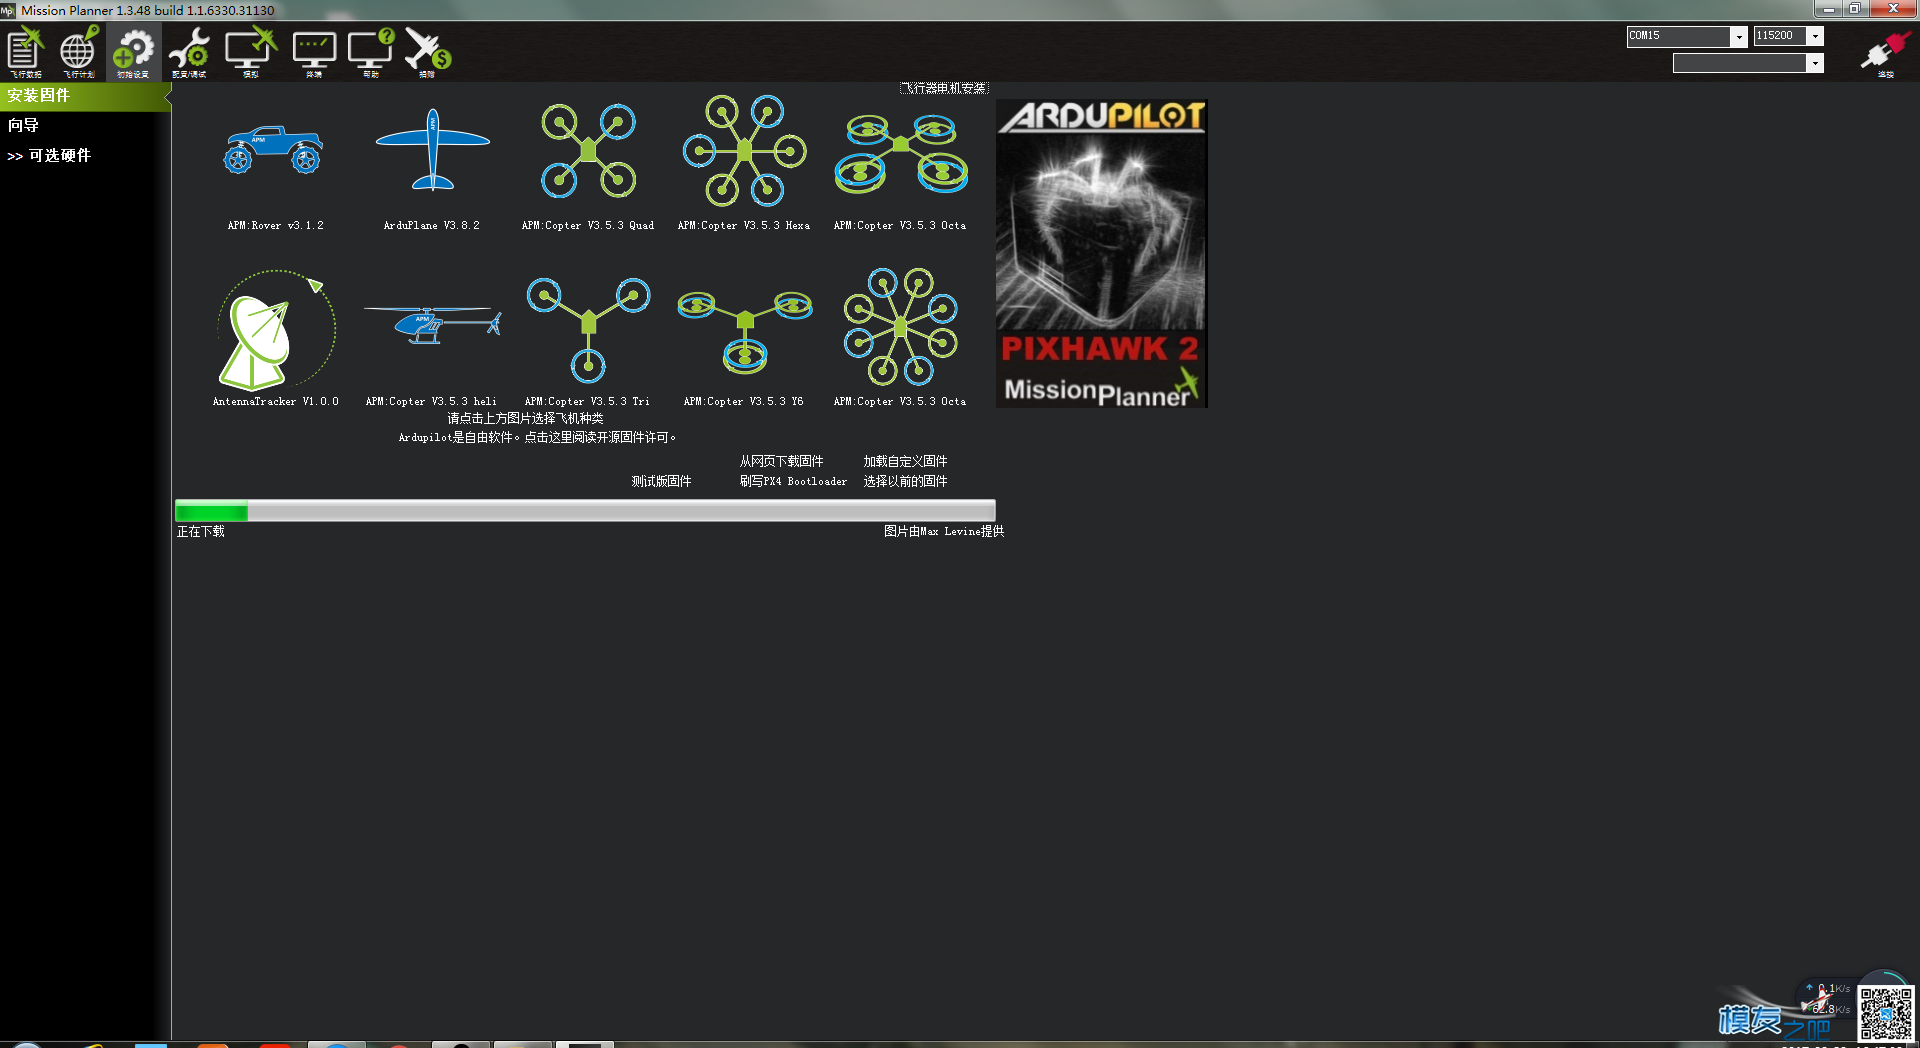Select 向导 (Wizard) sidebar item
Viewport: 1920px width, 1048px height.
click(23, 125)
